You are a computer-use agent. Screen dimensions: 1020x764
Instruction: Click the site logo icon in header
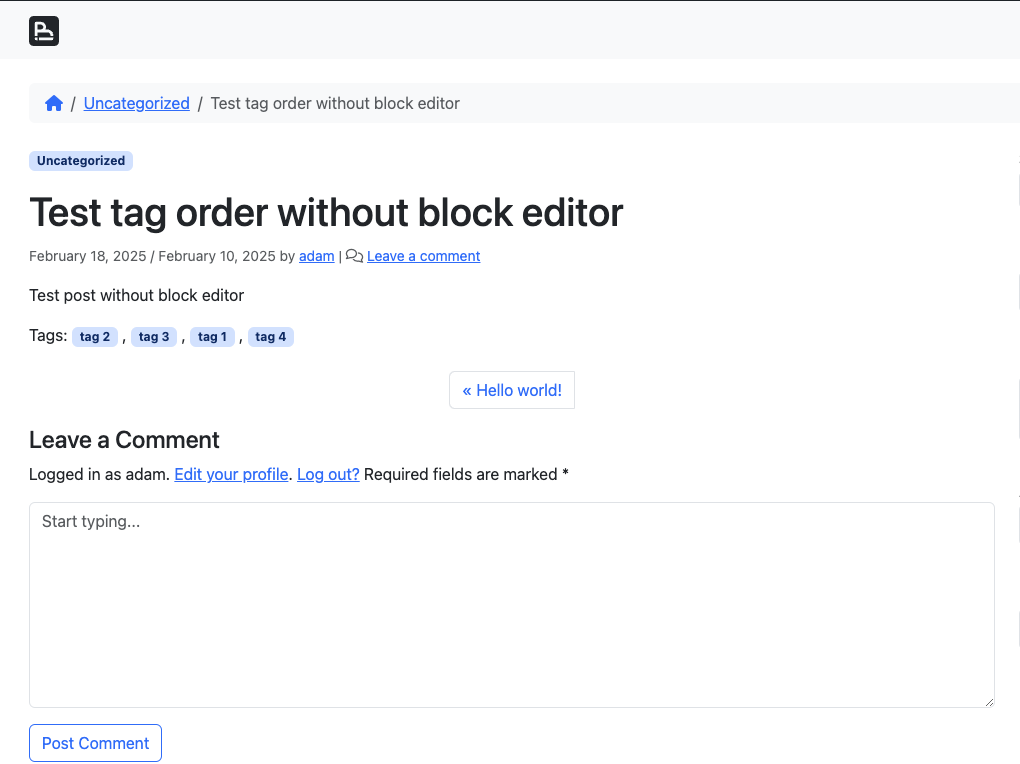(44, 32)
